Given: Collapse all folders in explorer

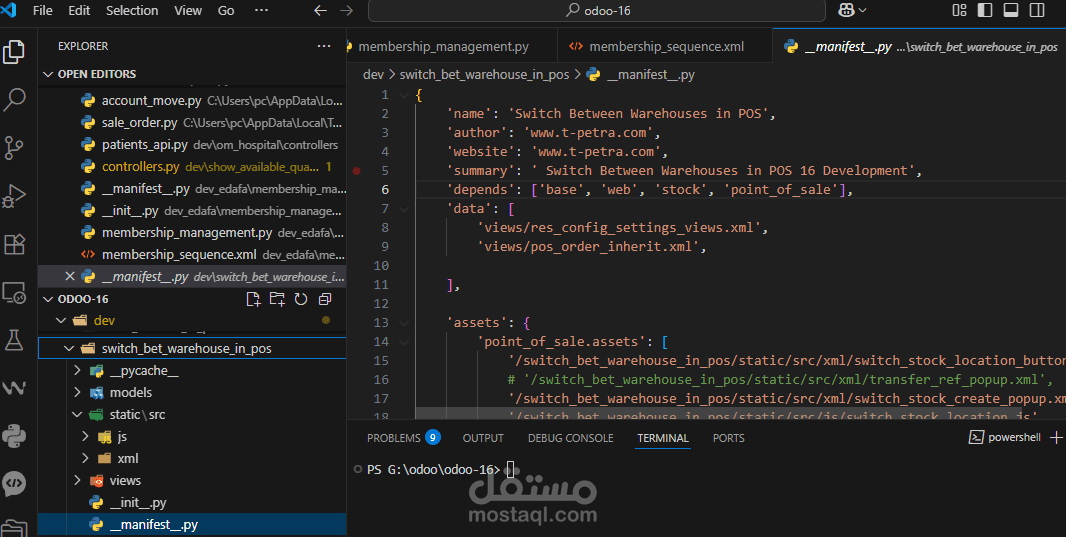Looking at the screenshot, I should 325,299.
